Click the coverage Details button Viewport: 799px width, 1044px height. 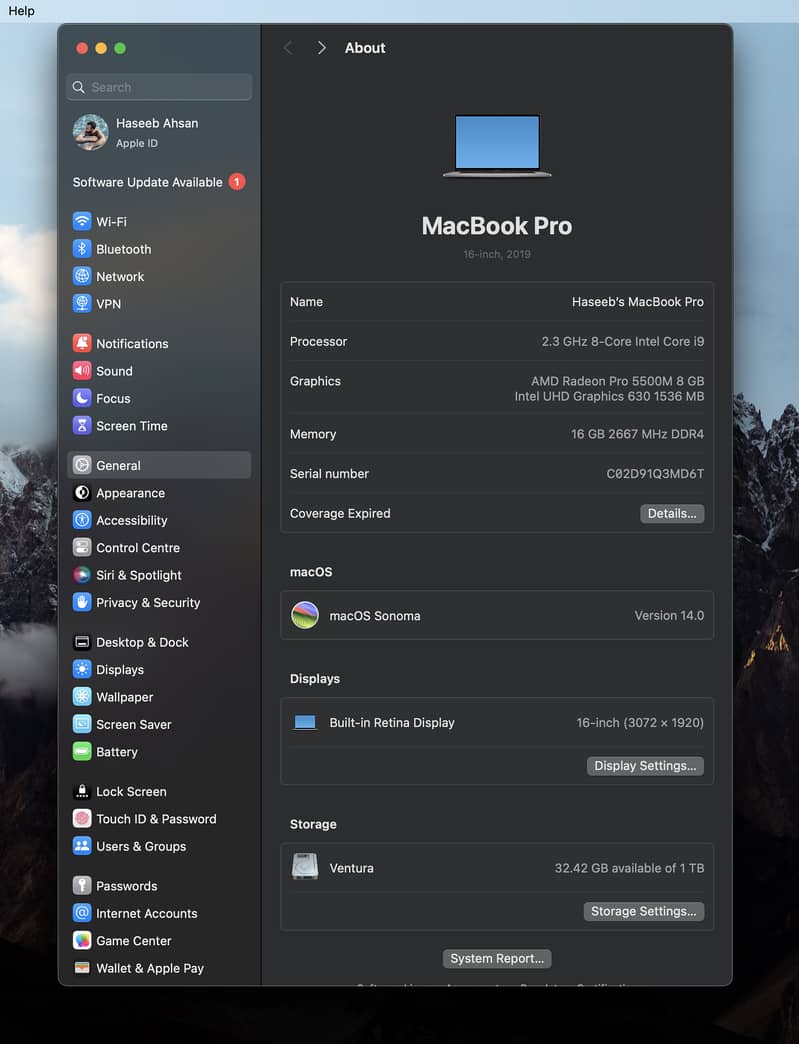pos(672,514)
